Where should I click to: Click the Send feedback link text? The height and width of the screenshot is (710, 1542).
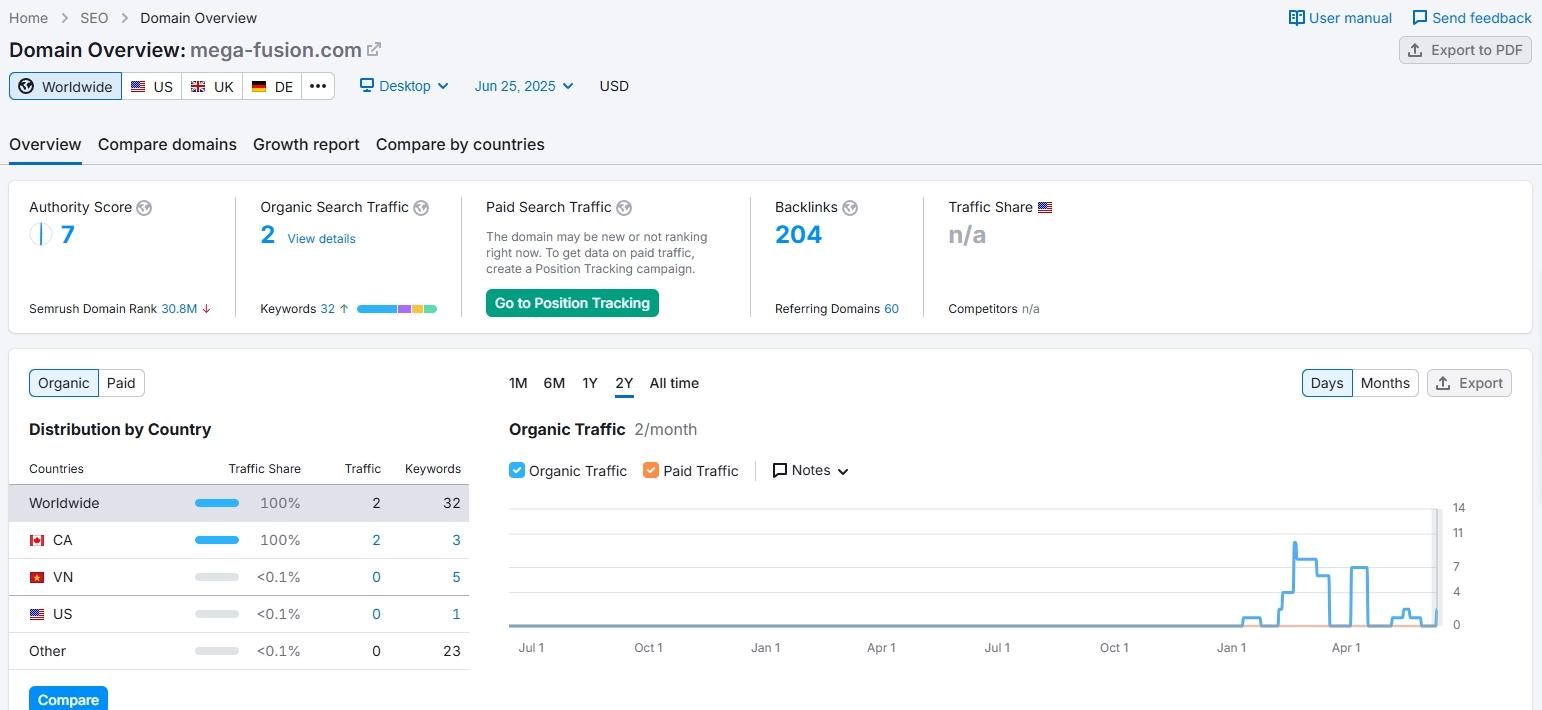1482,18
